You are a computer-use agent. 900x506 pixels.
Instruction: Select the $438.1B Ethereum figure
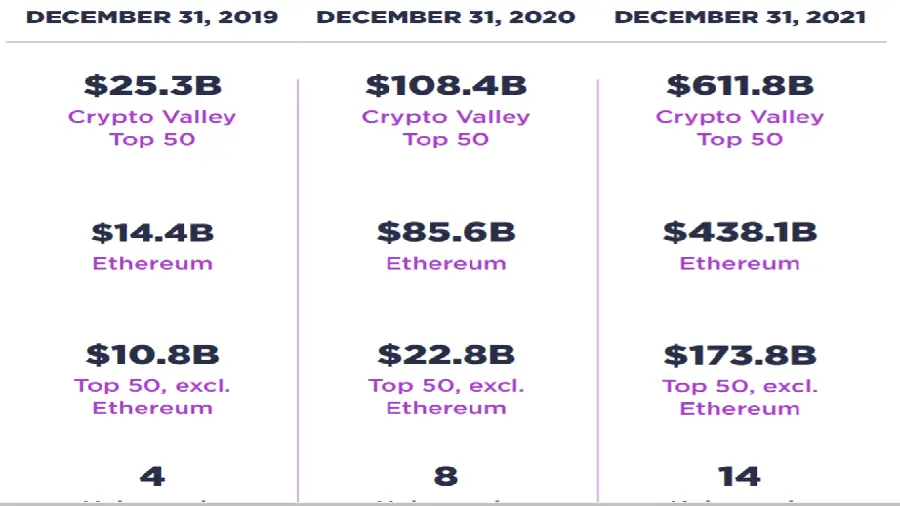click(x=740, y=233)
